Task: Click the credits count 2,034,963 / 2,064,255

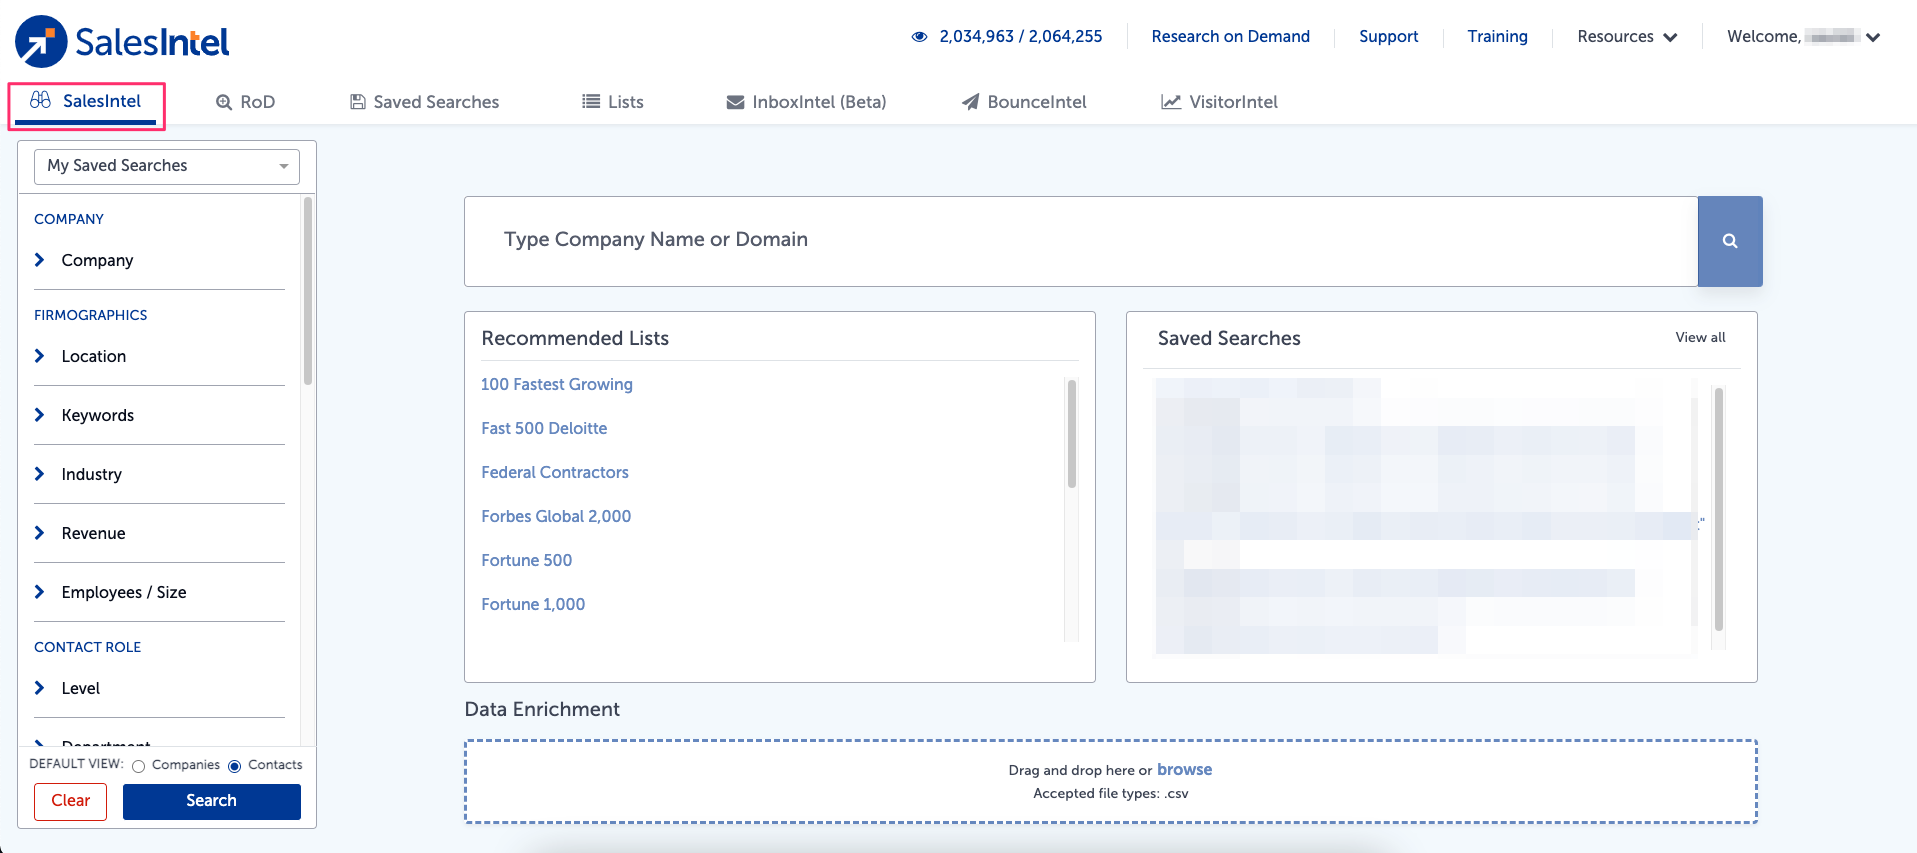Action: (x=1021, y=37)
